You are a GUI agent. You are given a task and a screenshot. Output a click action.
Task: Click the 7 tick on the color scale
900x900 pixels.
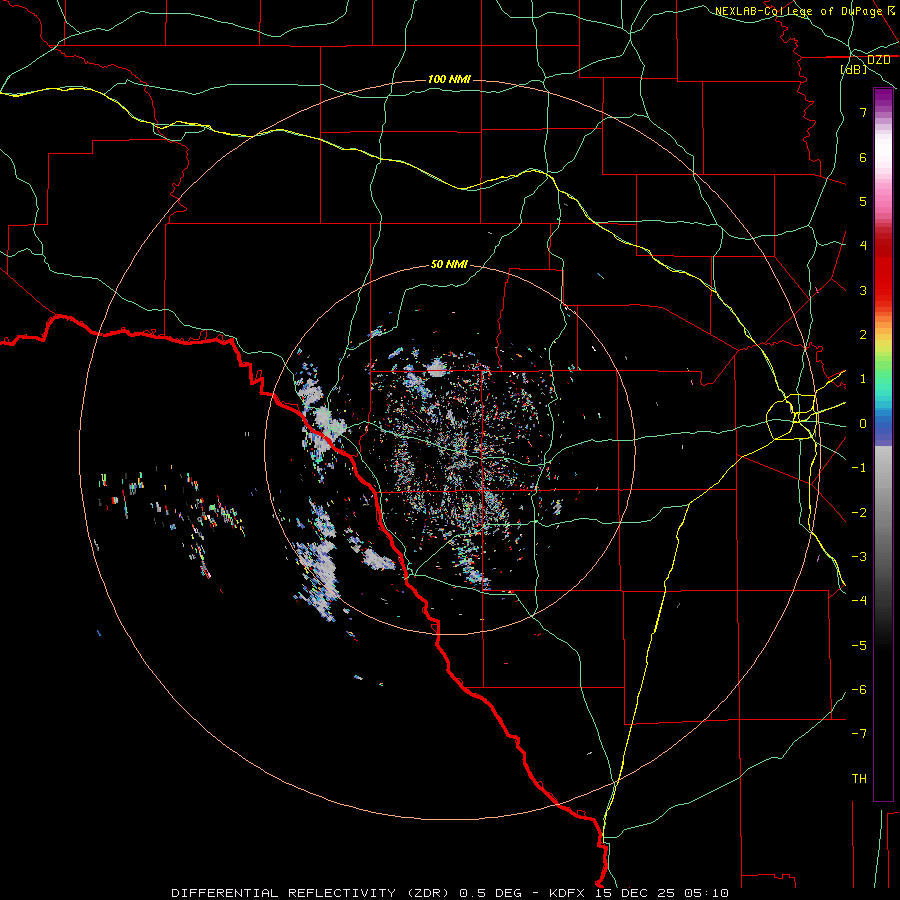[863, 112]
